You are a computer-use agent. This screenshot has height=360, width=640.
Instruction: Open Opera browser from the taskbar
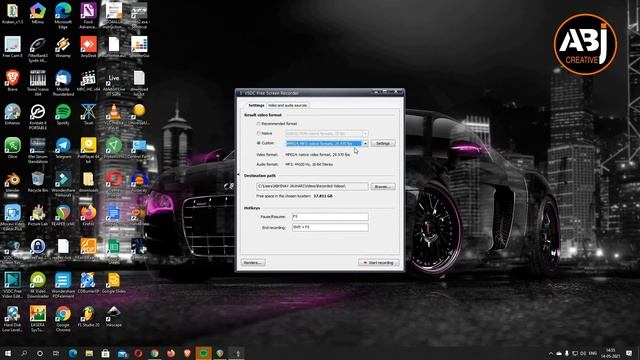tap(138, 353)
